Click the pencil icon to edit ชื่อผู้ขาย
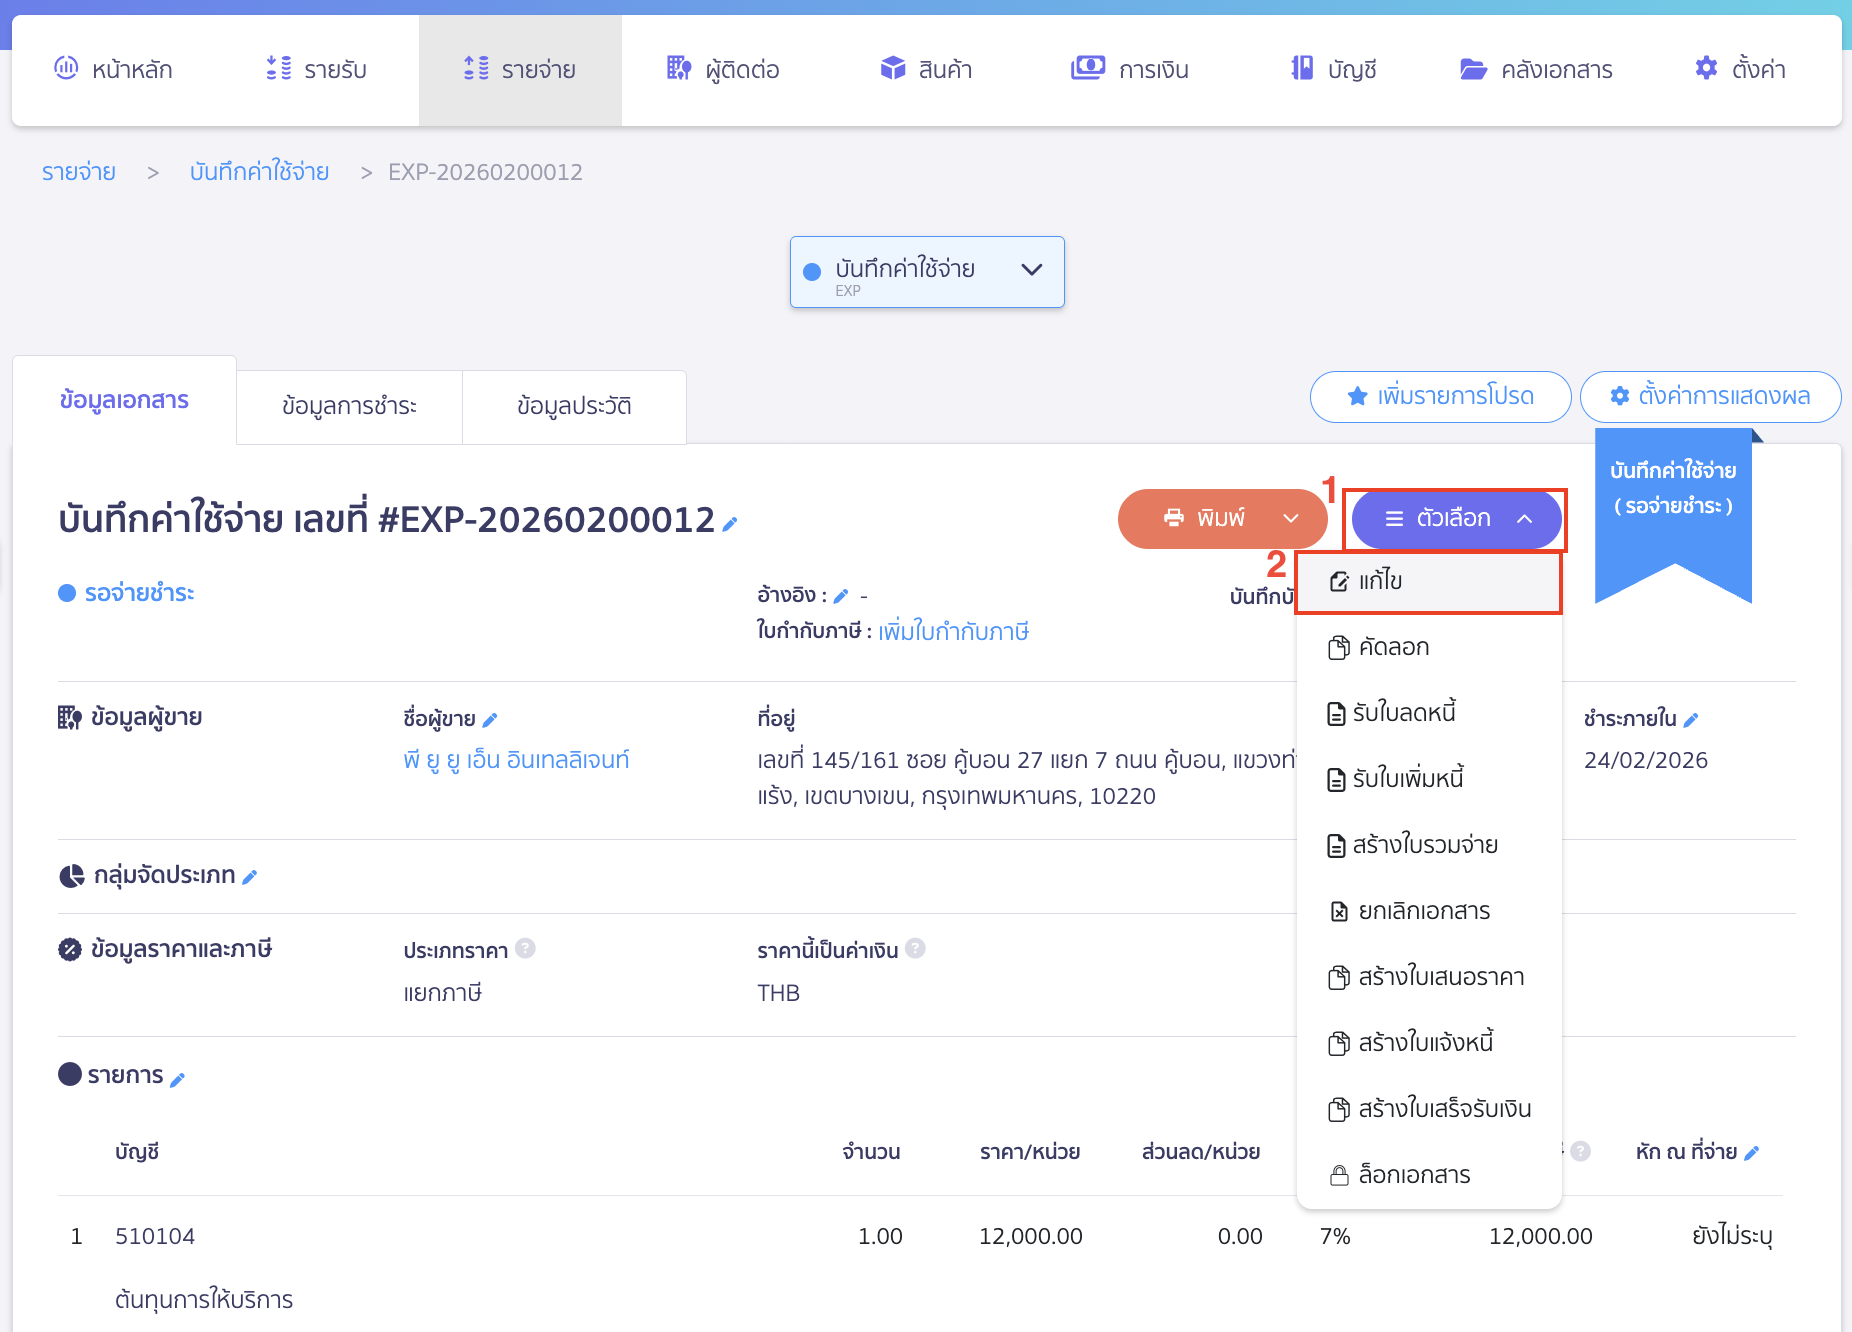The image size is (1852, 1332). (x=491, y=719)
